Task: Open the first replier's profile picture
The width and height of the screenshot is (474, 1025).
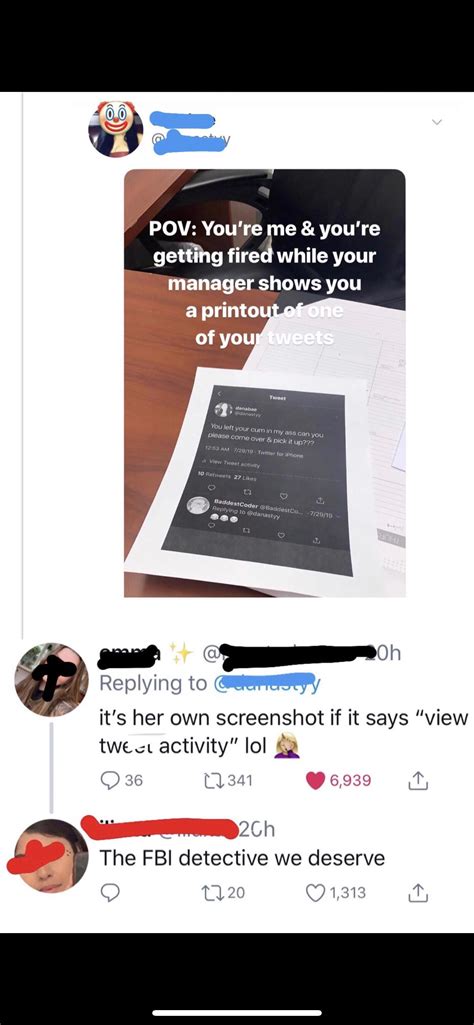Action: (51, 679)
